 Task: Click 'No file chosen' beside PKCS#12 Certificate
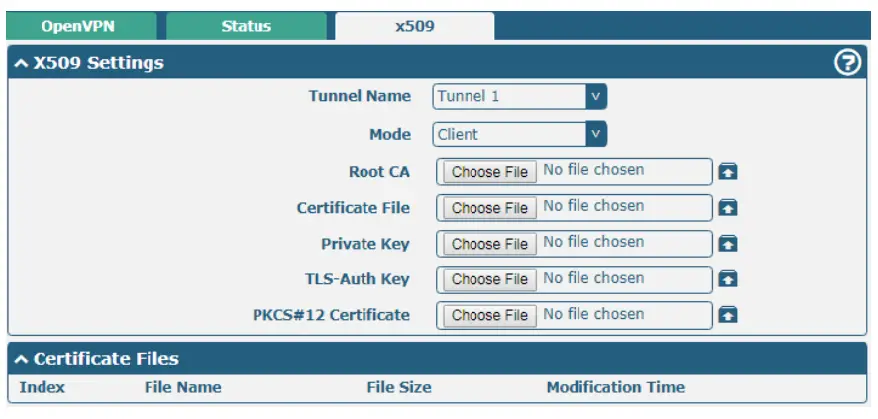tap(594, 314)
